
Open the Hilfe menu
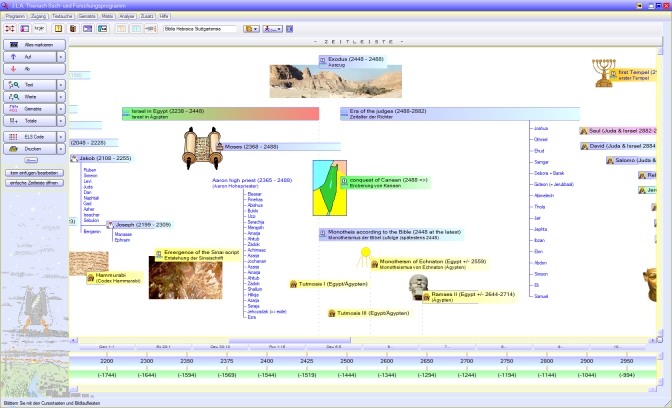tap(164, 16)
